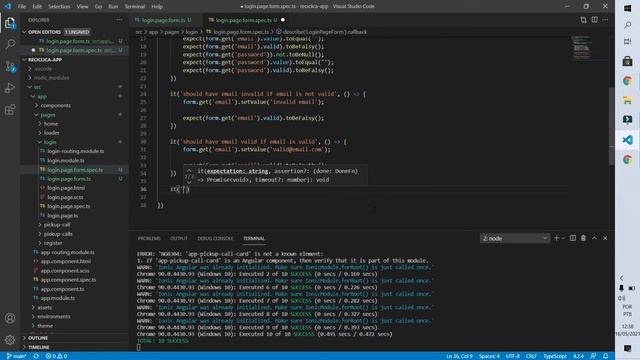The image size is (640, 360).
Task: Click the Ln 36, Col 9 status item
Action: pos(459,356)
